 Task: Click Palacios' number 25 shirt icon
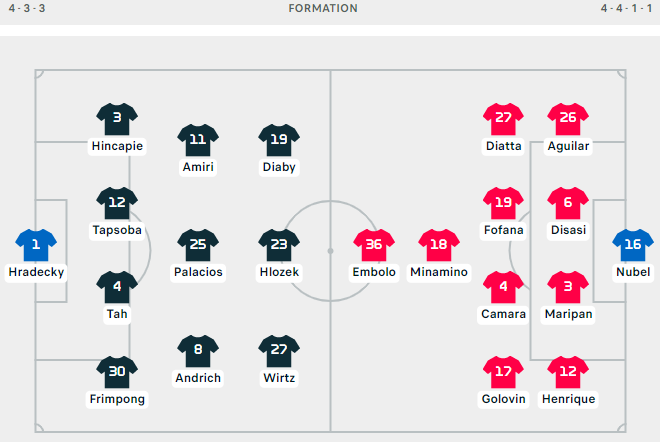[198, 245]
